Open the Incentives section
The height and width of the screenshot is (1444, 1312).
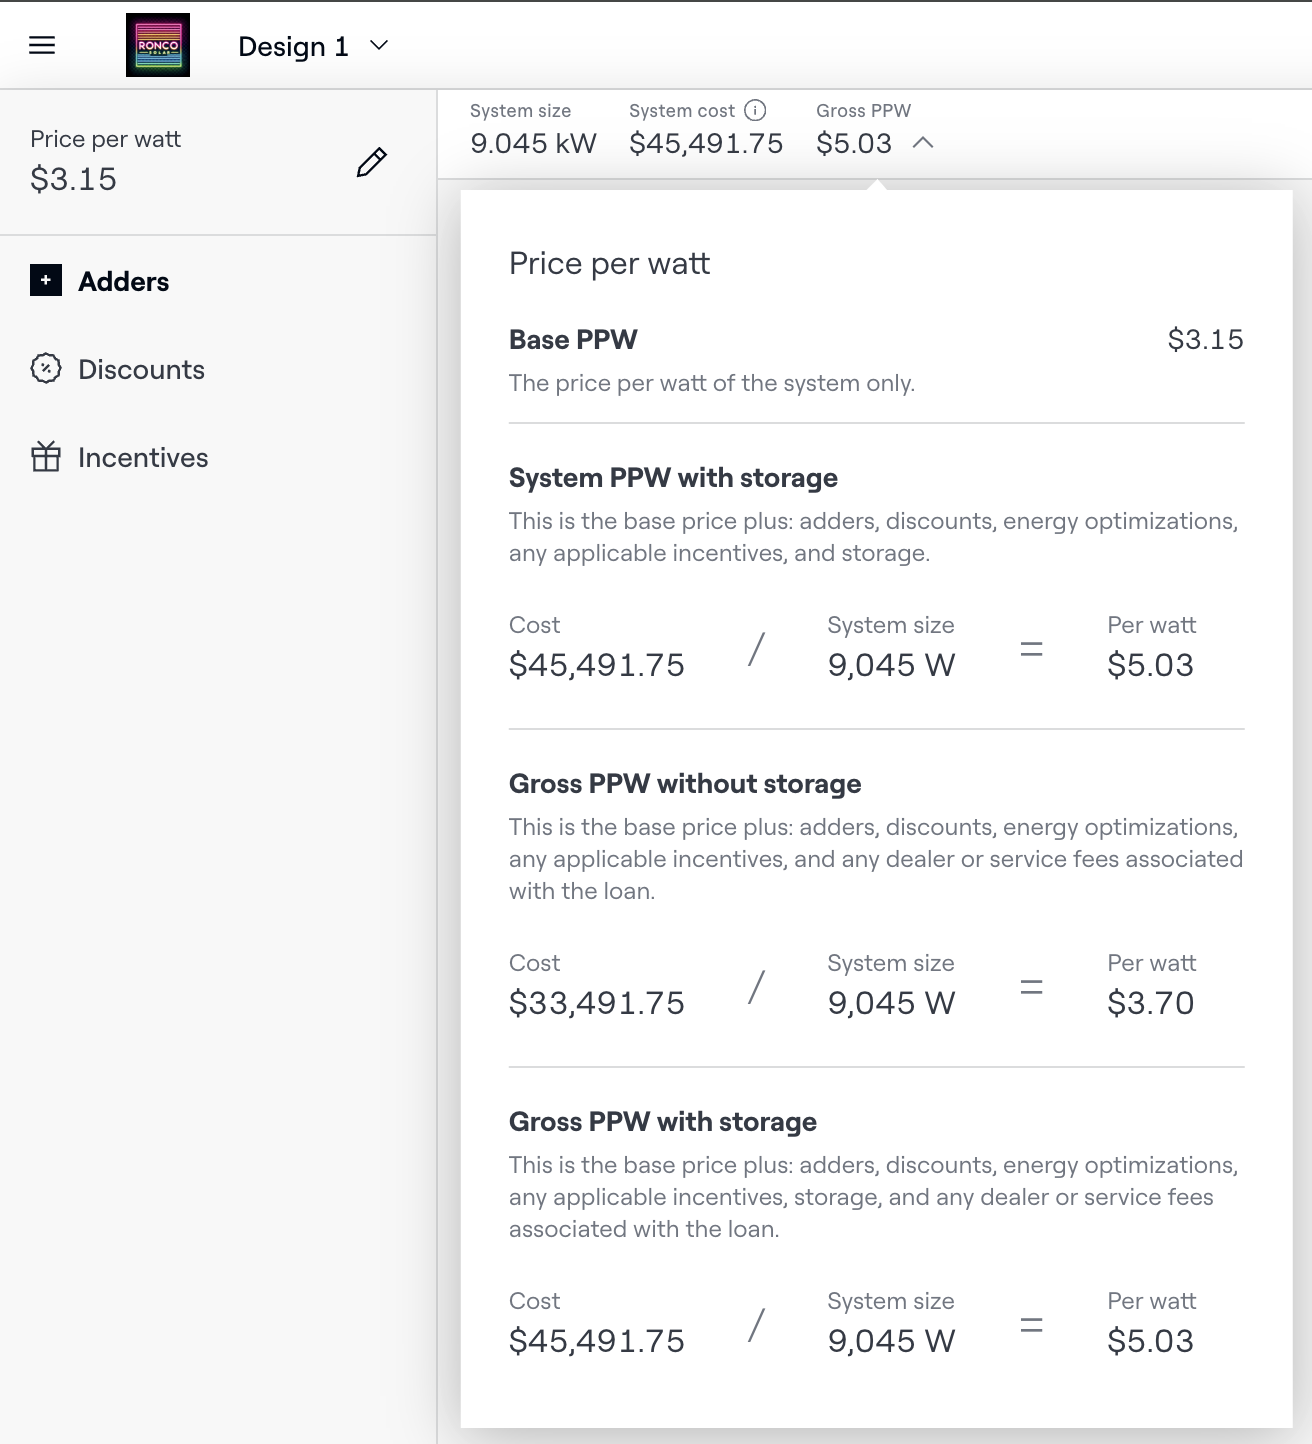(x=143, y=458)
